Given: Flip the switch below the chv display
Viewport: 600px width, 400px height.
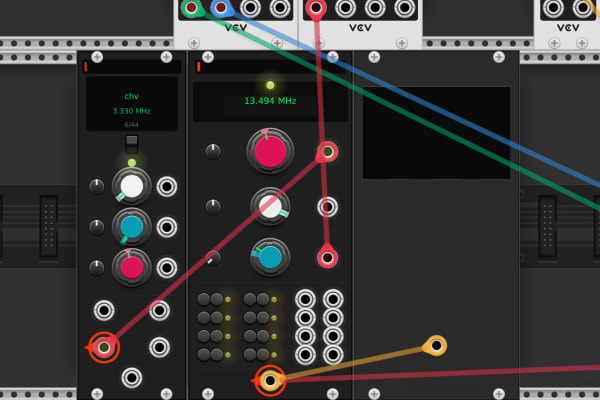Looking at the screenshot, I should pyautogui.click(x=132, y=144).
